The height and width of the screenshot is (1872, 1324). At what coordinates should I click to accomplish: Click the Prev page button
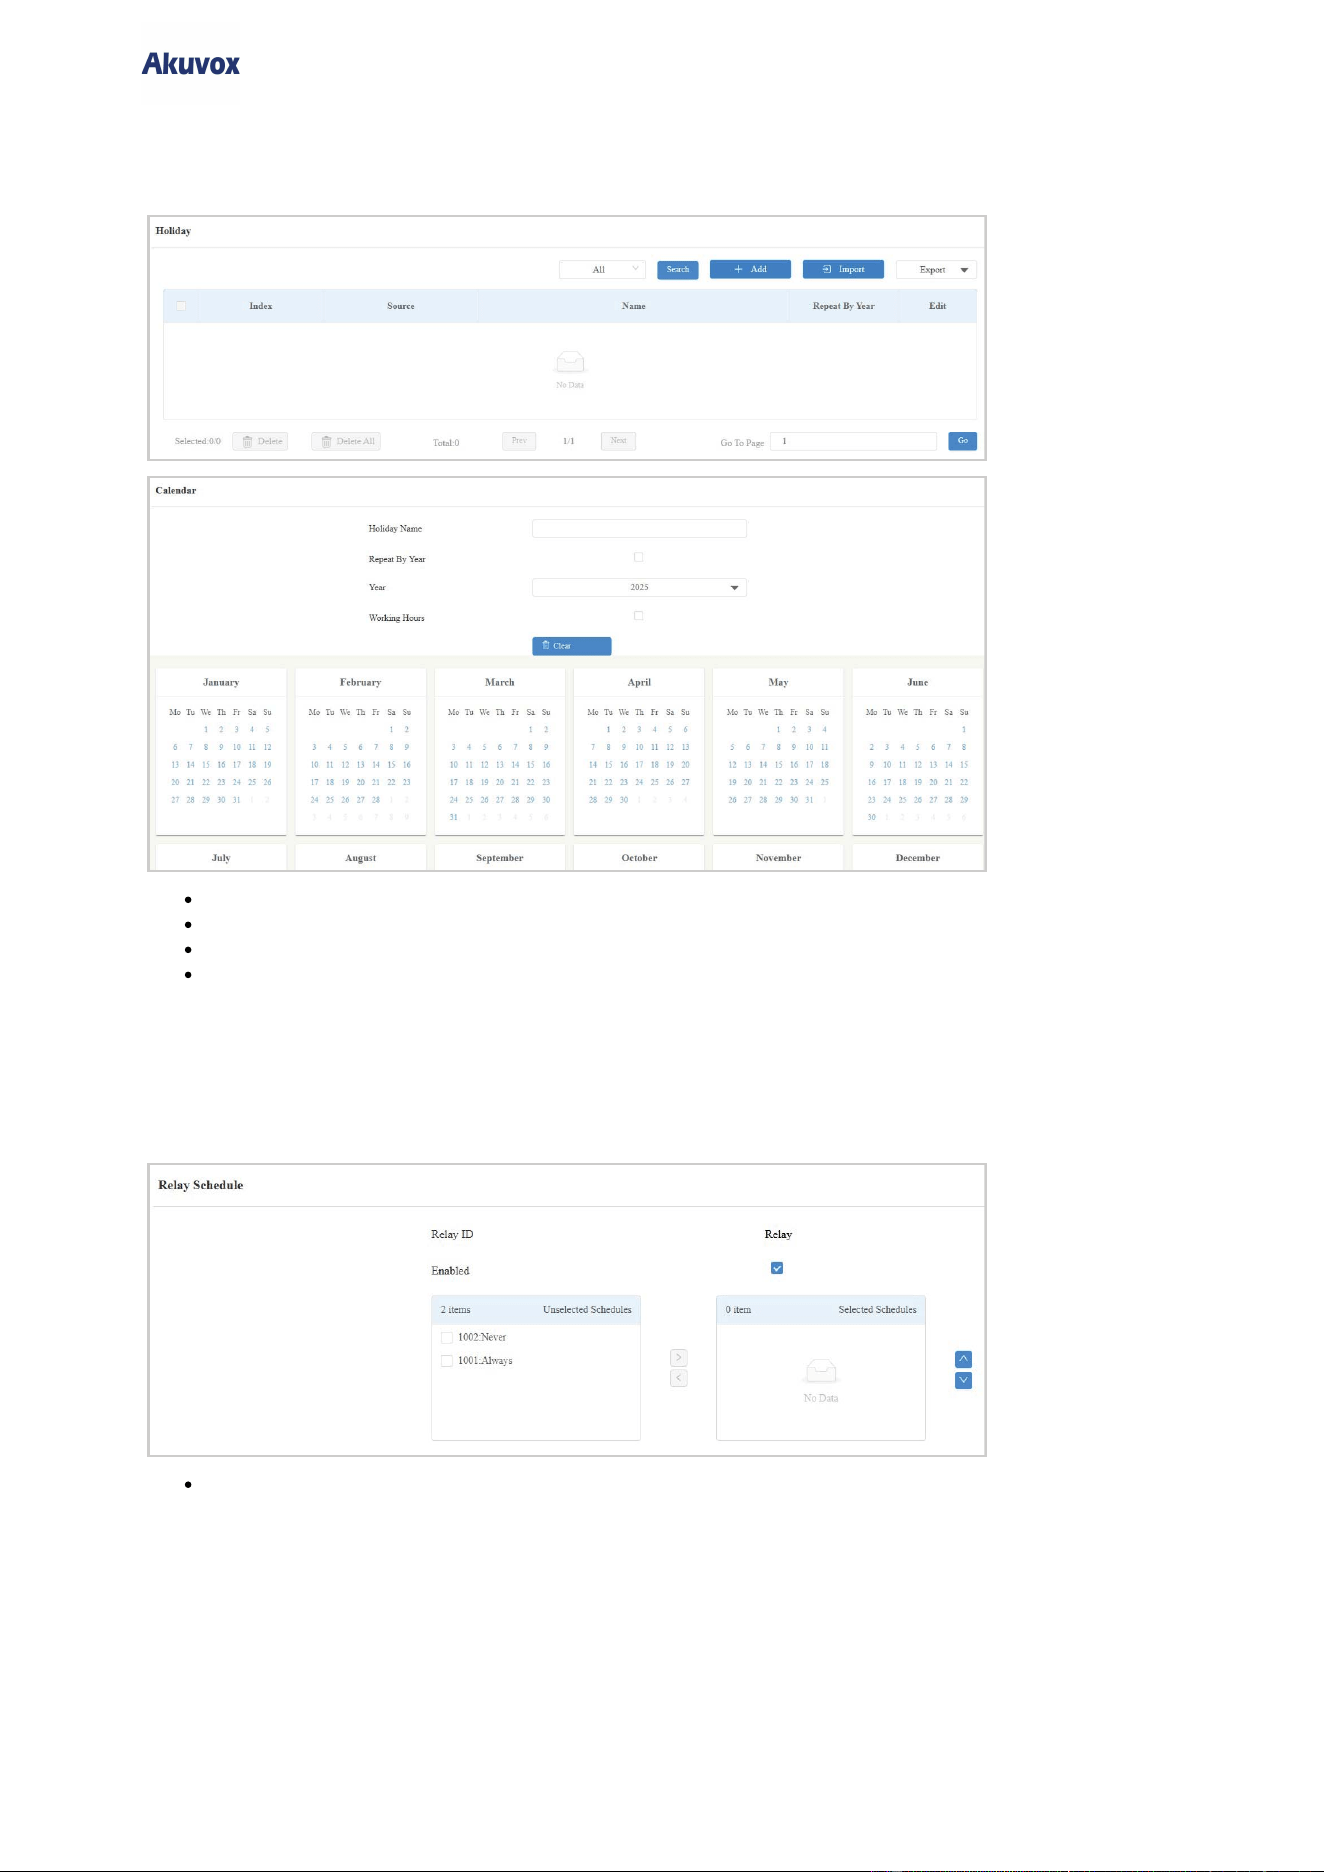(x=519, y=441)
